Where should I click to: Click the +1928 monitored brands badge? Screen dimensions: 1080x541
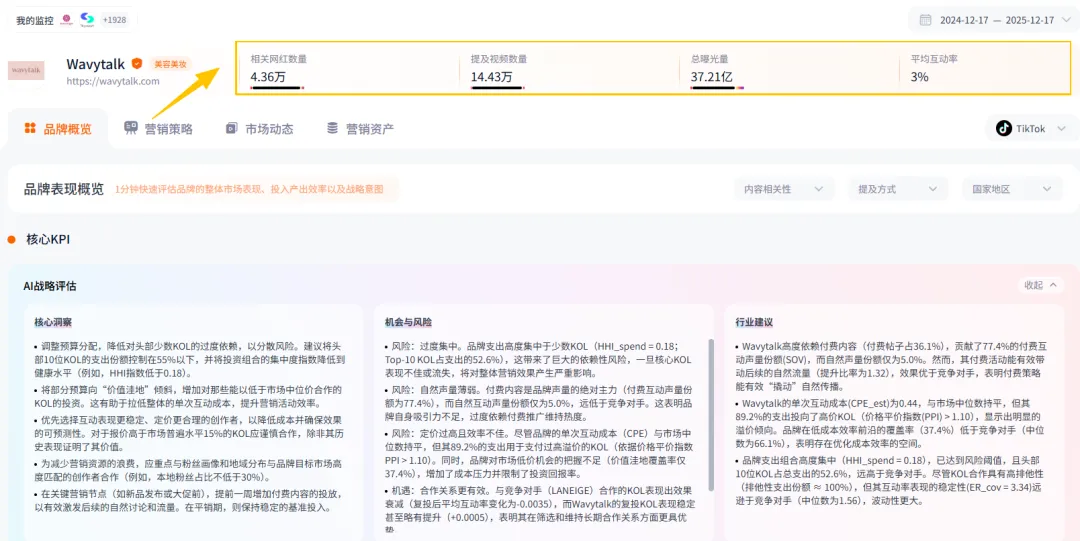(115, 20)
